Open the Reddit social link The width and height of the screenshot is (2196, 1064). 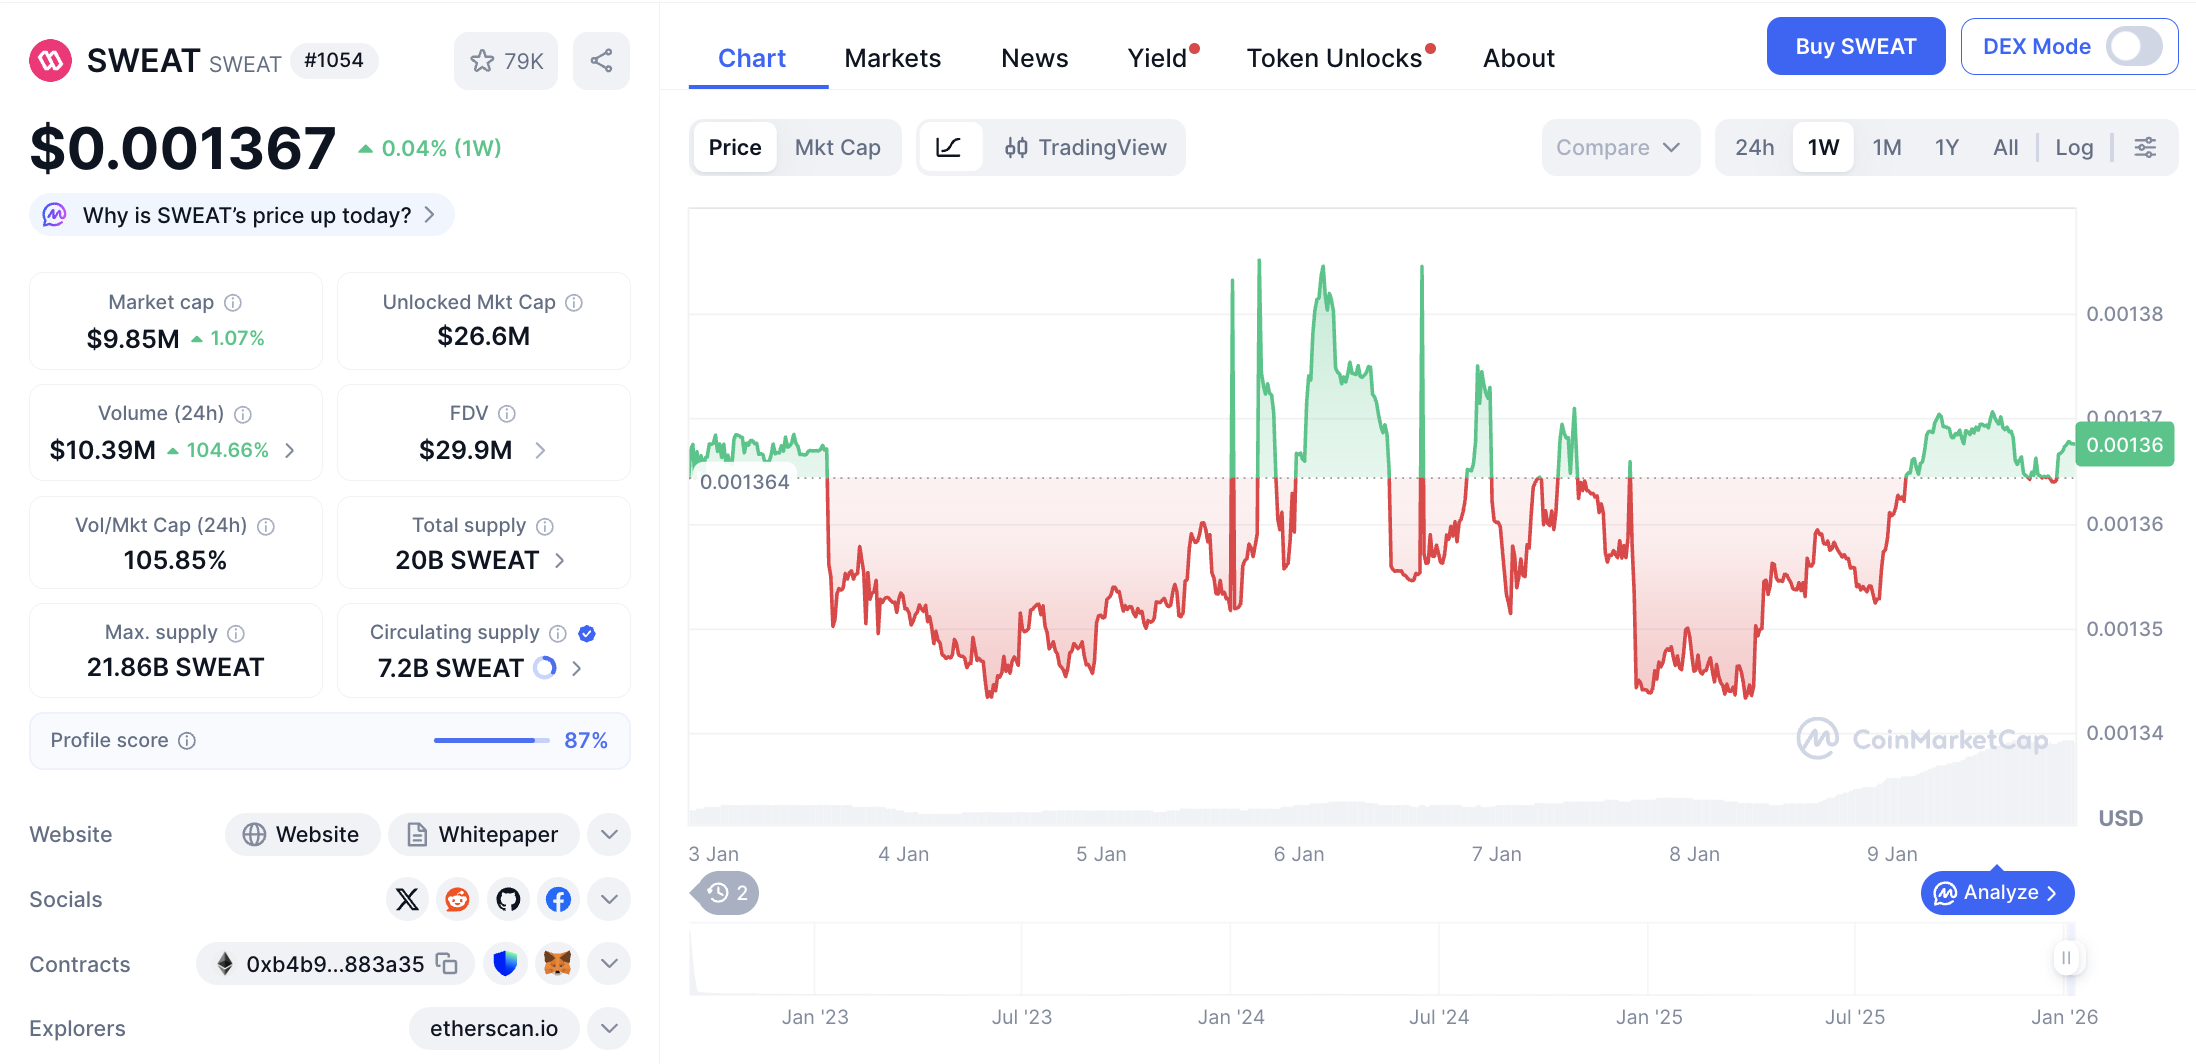[x=457, y=900]
